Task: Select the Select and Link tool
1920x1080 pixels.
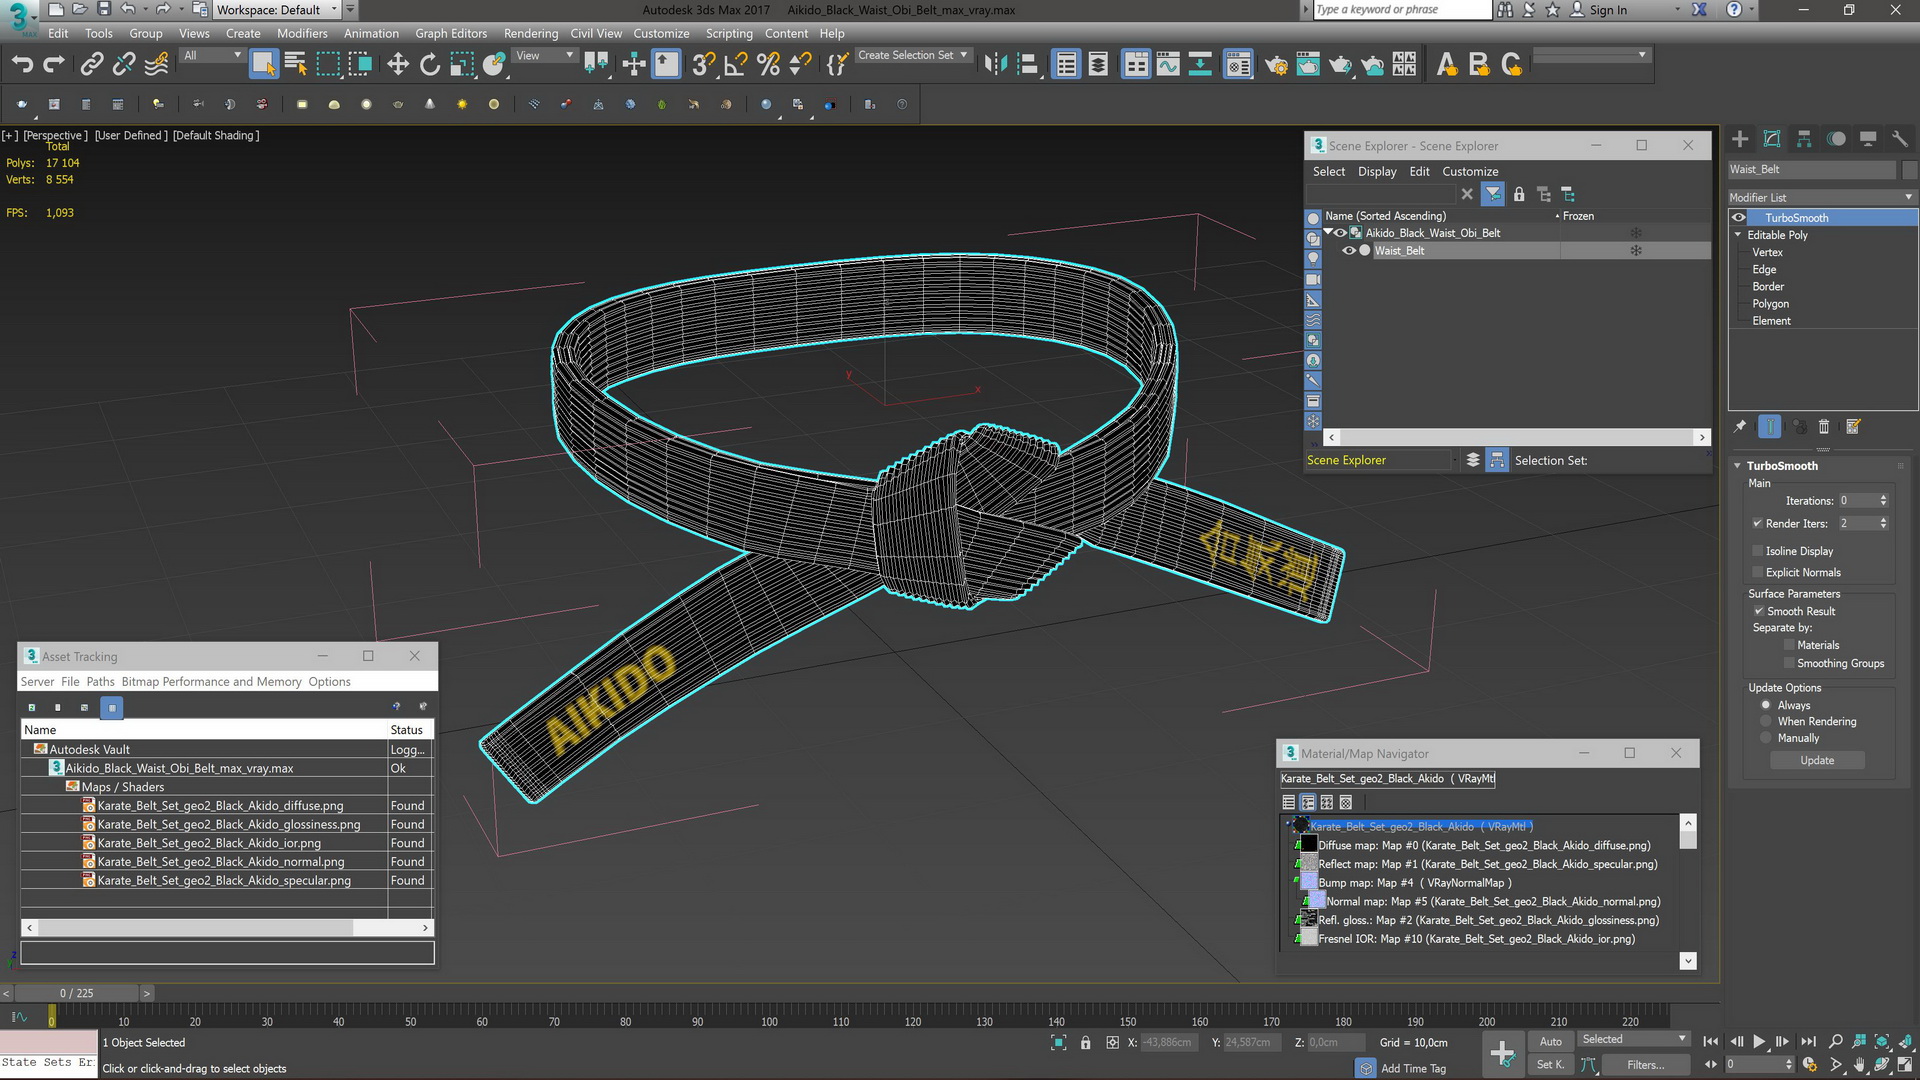Action: pyautogui.click(x=91, y=65)
